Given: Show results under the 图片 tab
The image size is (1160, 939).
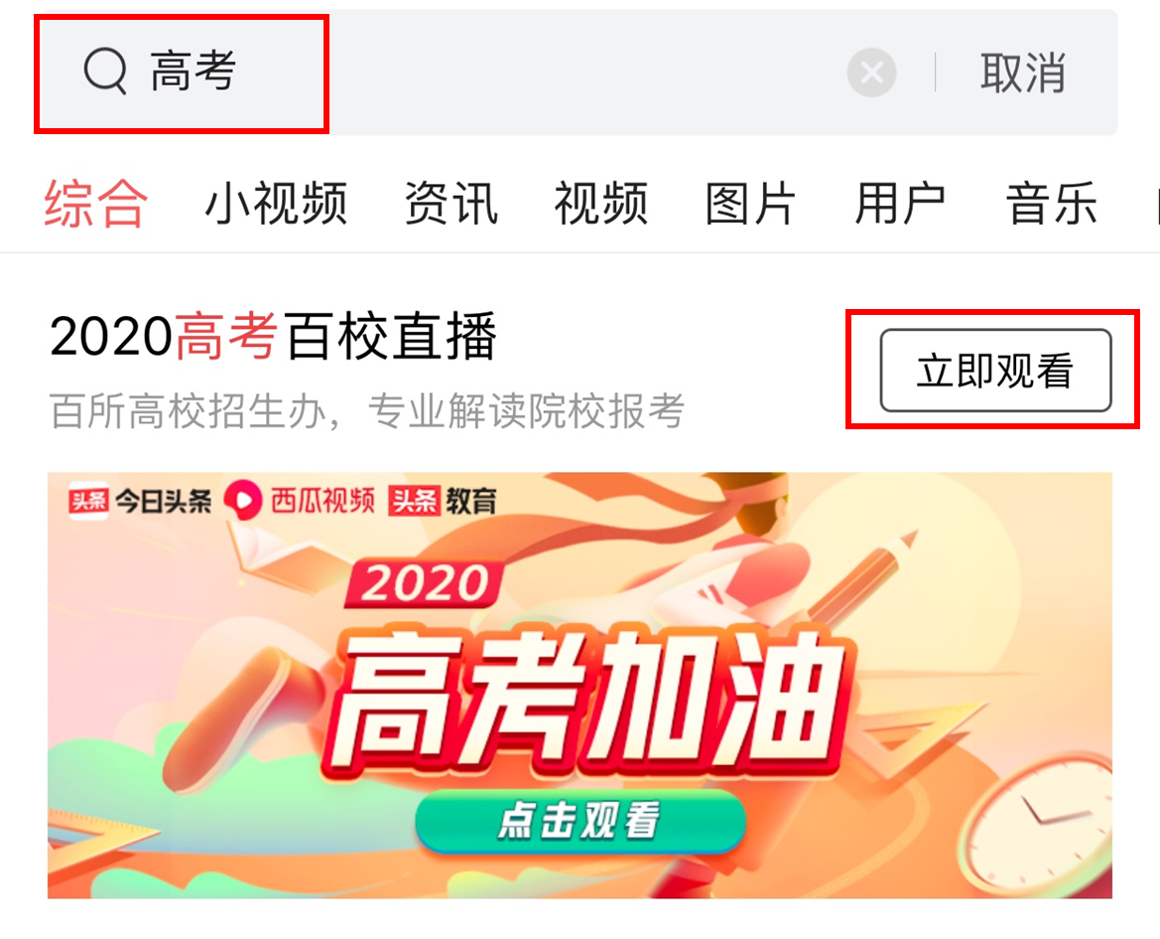Looking at the screenshot, I should click(750, 203).
